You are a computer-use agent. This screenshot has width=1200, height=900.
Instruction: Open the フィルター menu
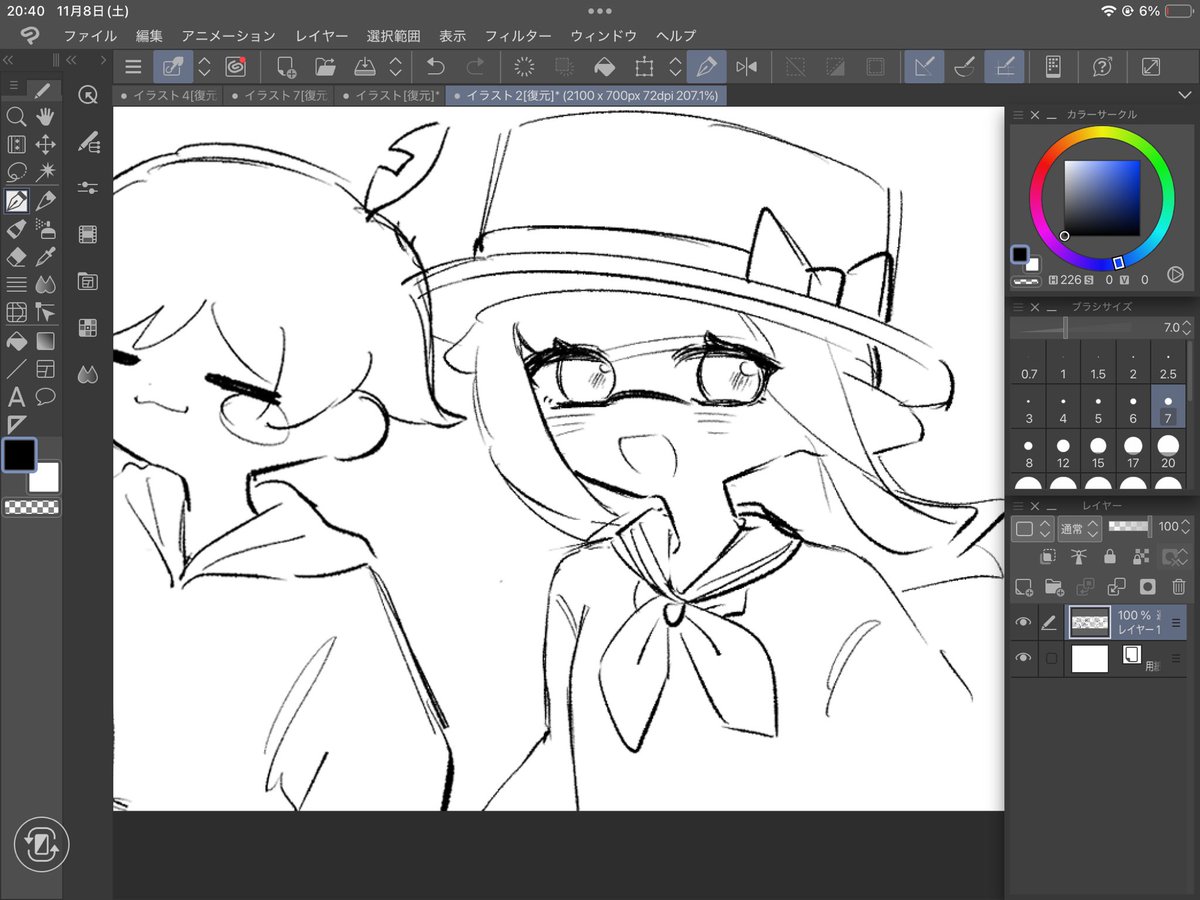(518, 36)
